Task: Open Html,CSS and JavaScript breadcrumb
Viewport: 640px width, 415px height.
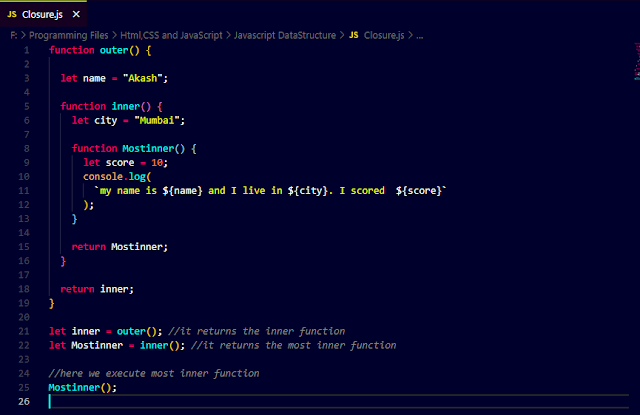Action: 171,36
